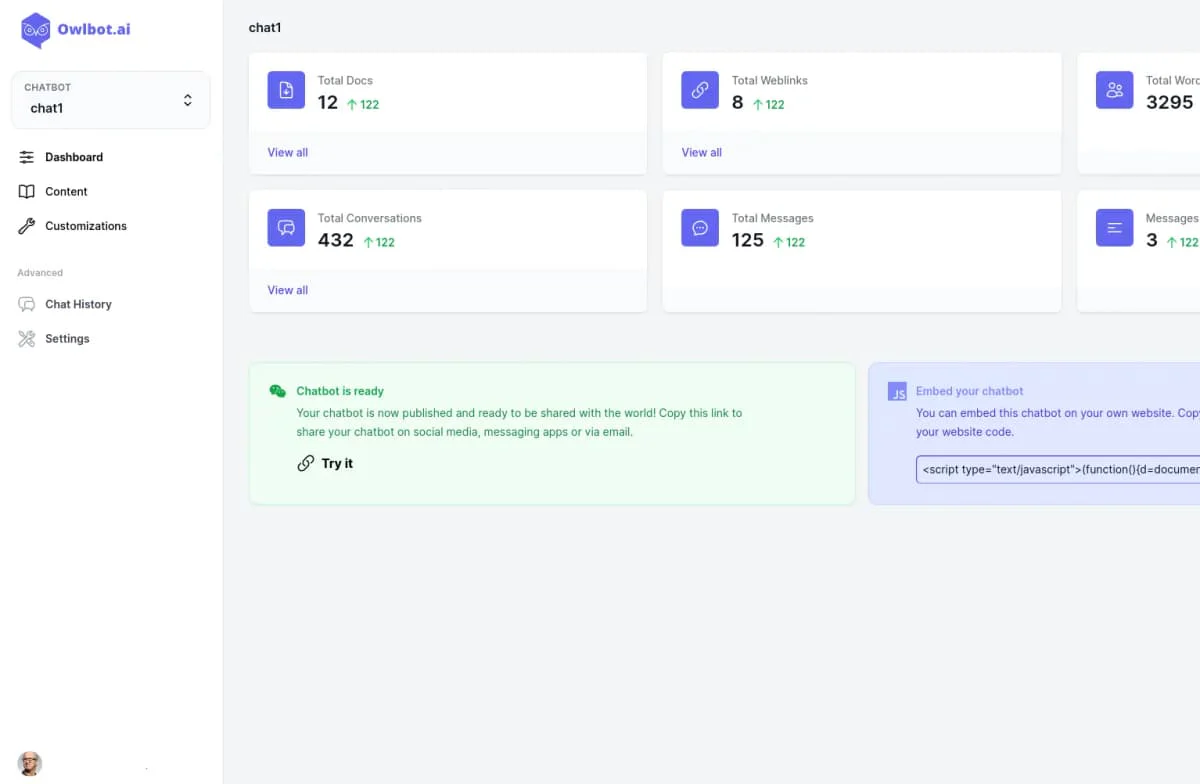Click the JS embed badge icon
The height and width of the screenshot is (784, 1200).
pyautogui.click(x=897, y=391)
